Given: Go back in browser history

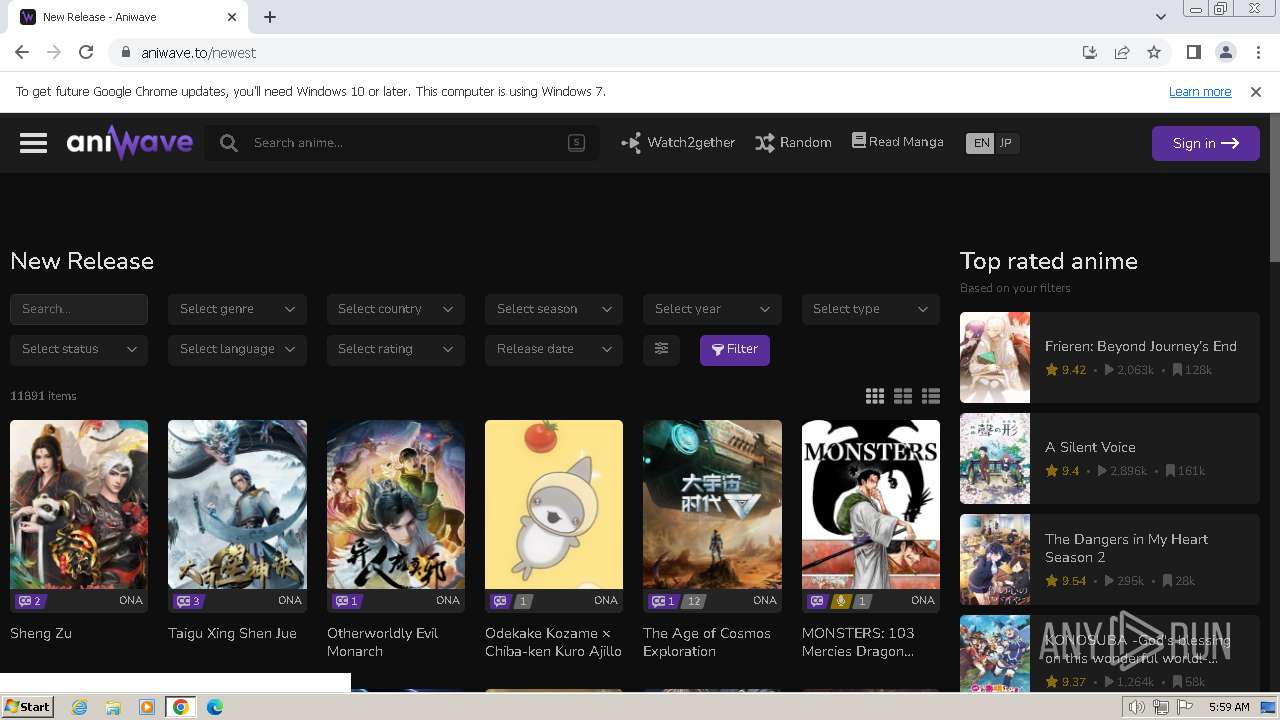Looking at the screenshot, I should click(22, 52).
